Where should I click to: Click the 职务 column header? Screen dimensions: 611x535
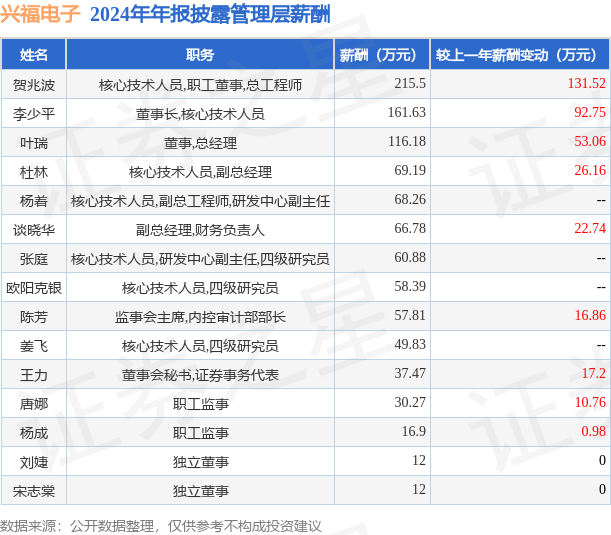click(x=200, y=55)
